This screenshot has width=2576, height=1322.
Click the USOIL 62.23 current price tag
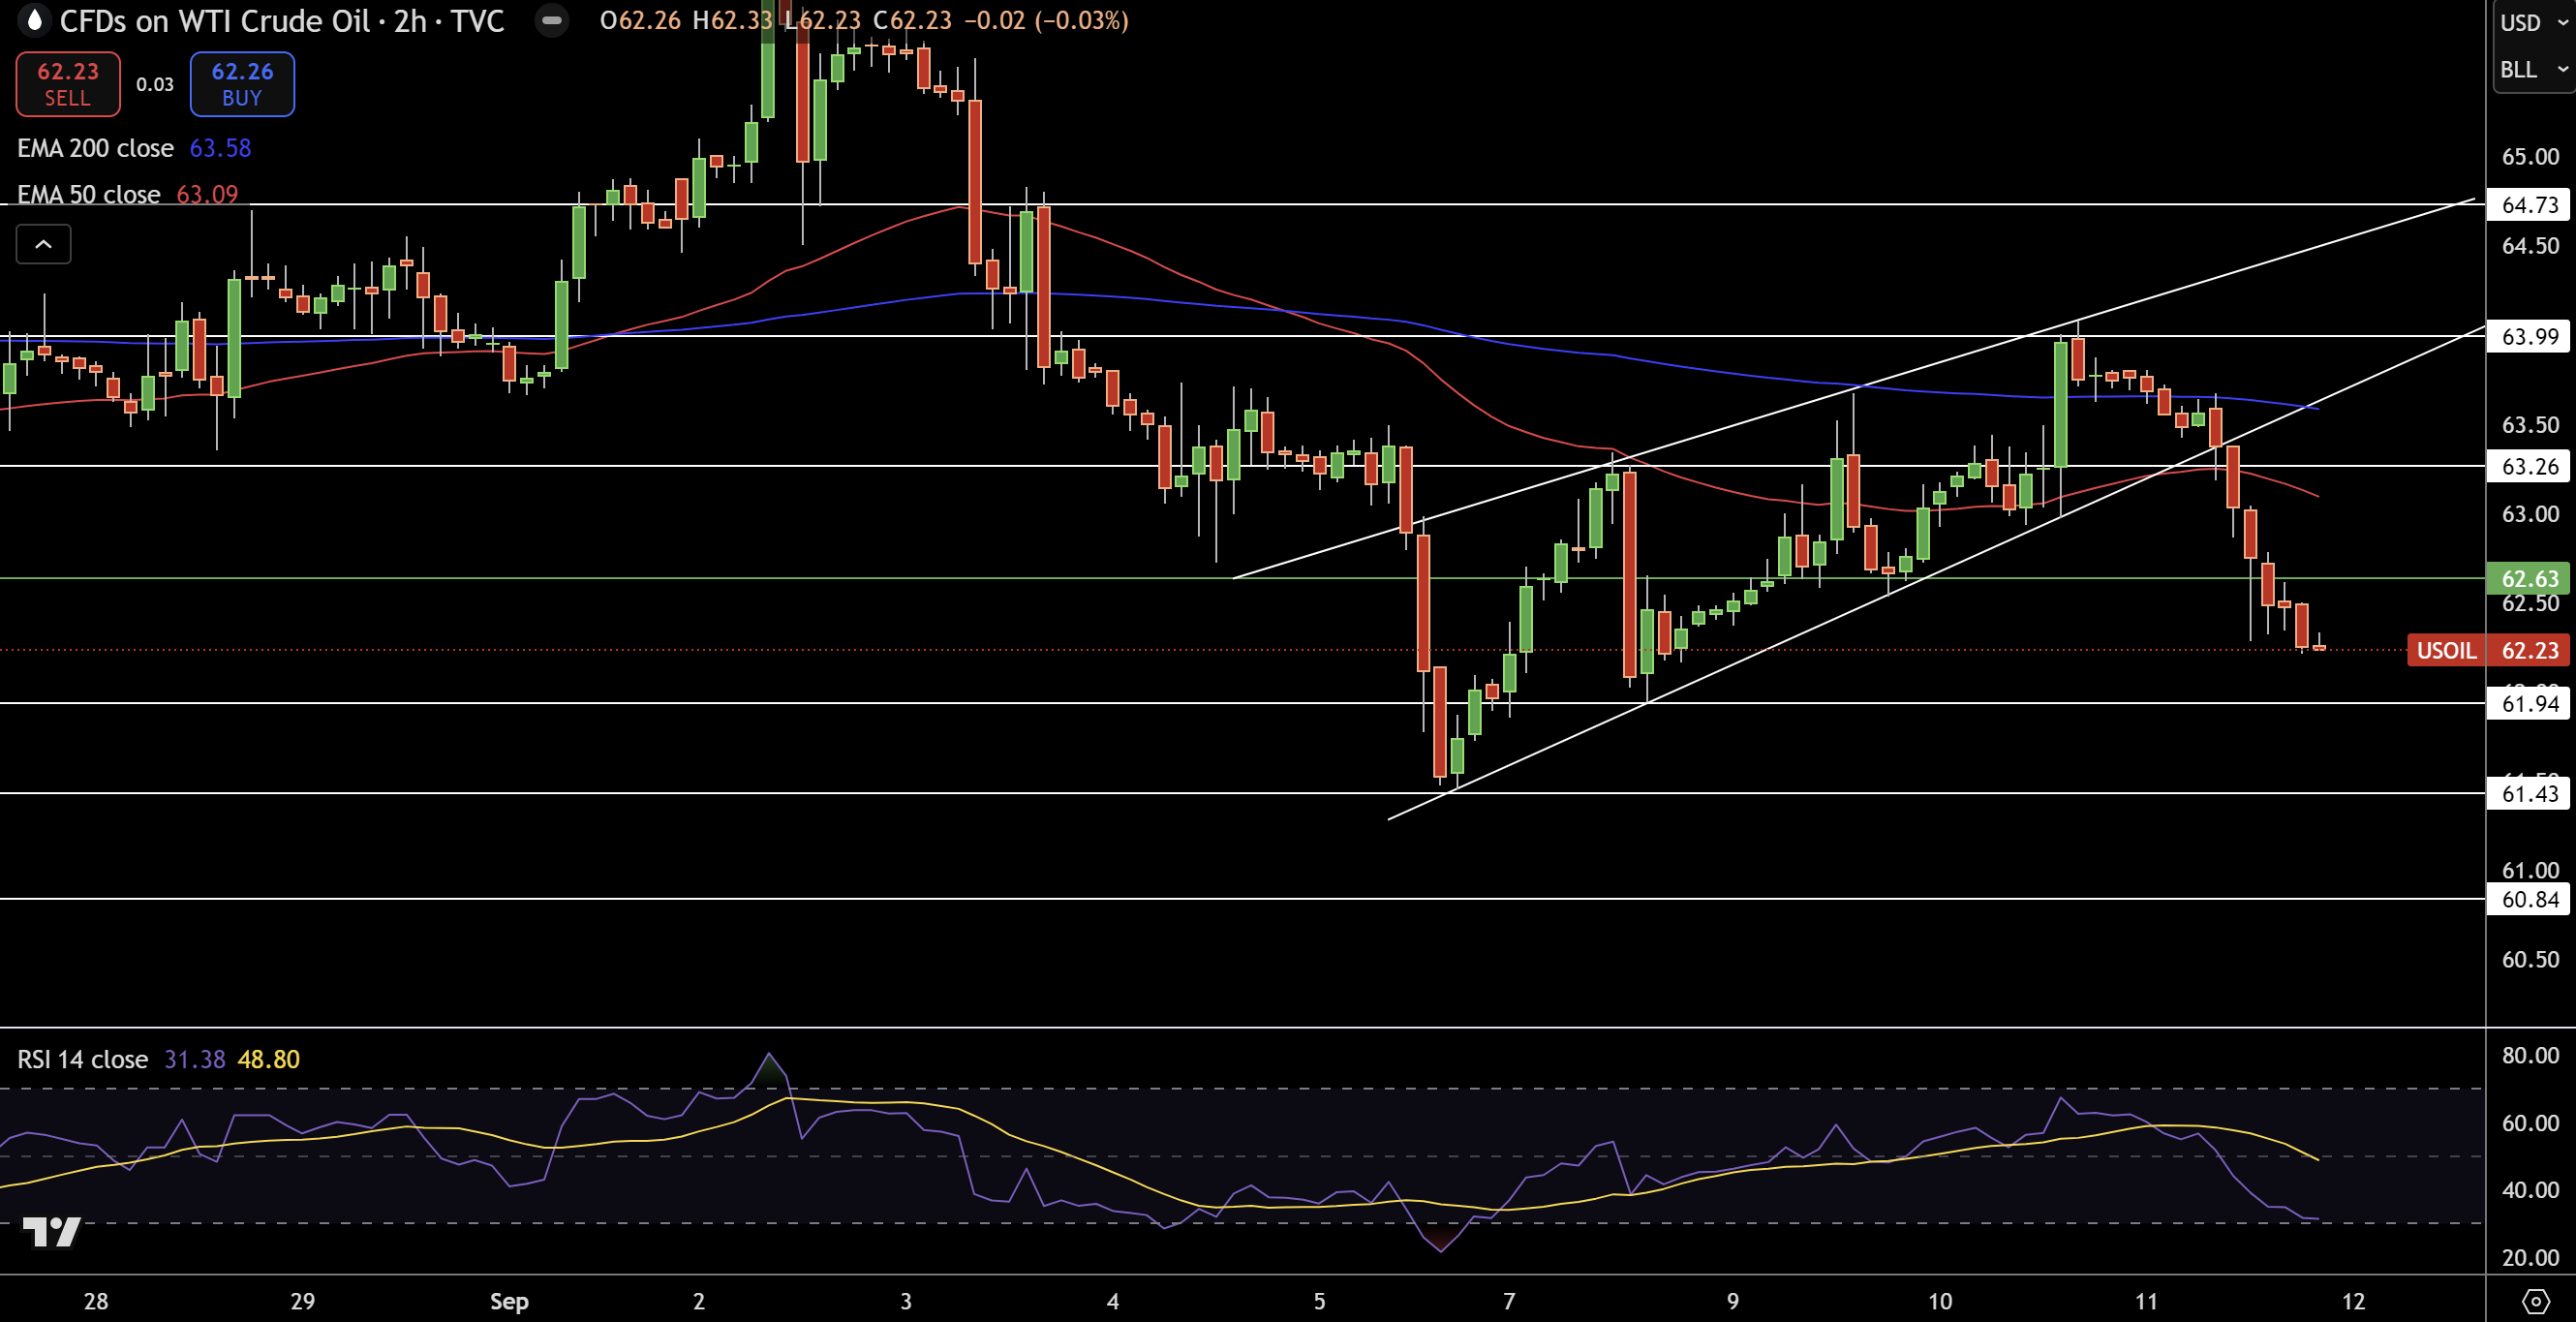pos(2488,650)
